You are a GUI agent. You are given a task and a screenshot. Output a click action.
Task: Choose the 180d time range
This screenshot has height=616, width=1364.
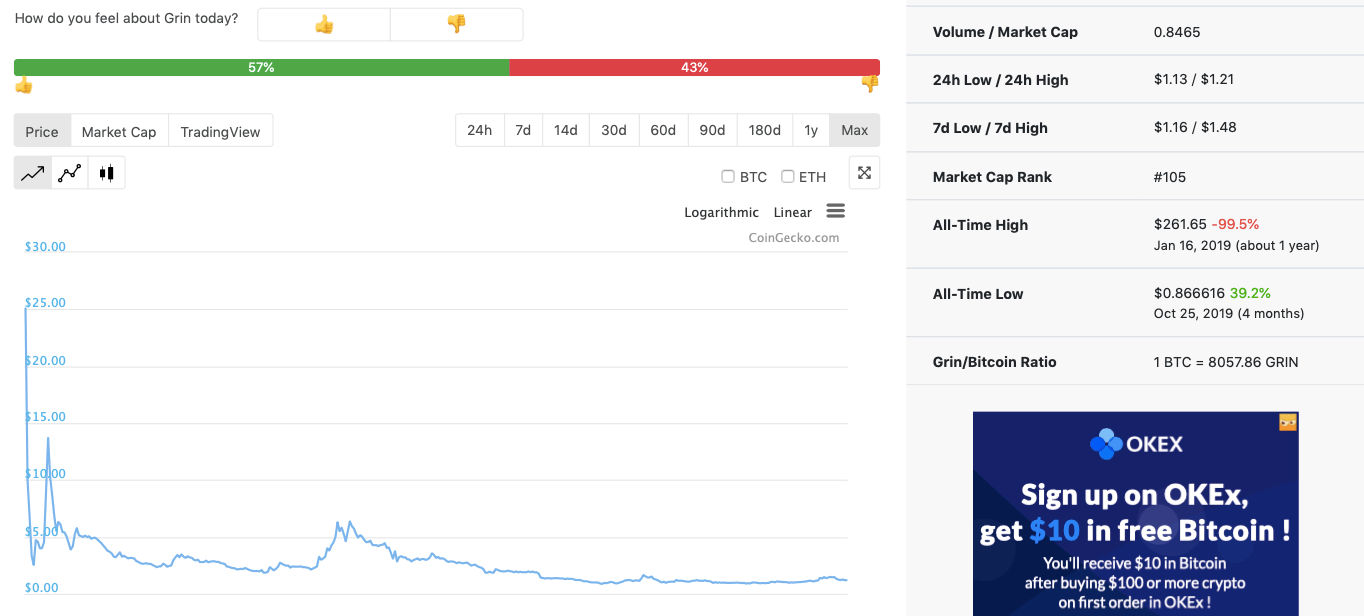(x=764, y=130)
